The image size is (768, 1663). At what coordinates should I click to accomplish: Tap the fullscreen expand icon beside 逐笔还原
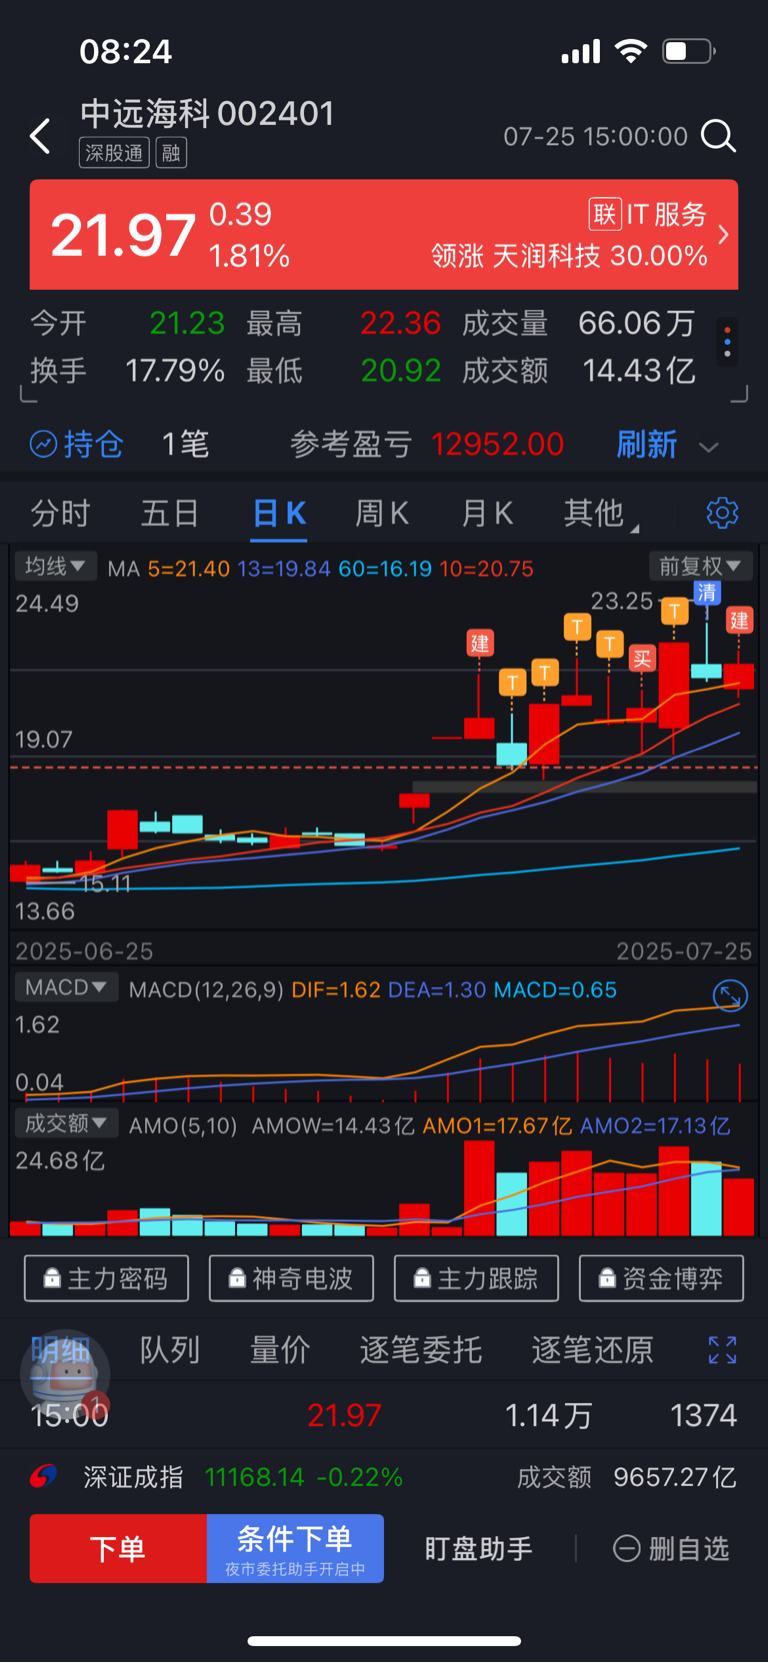722,1350
